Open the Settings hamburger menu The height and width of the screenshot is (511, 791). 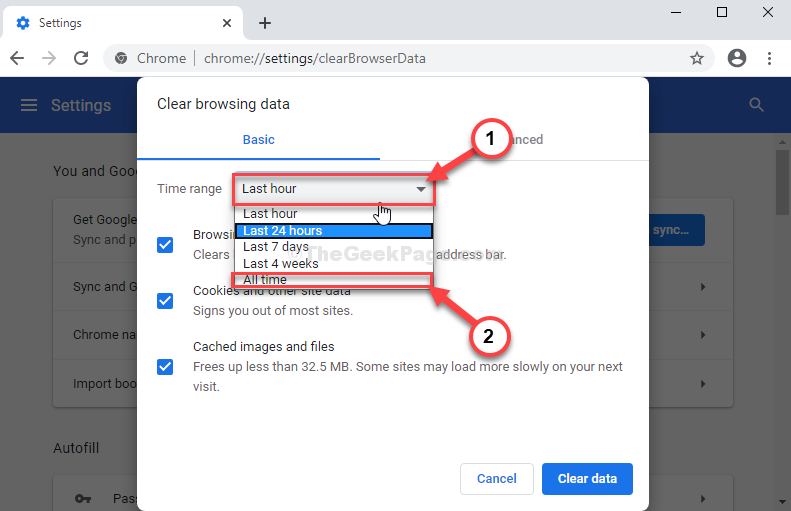click(29, 105)
